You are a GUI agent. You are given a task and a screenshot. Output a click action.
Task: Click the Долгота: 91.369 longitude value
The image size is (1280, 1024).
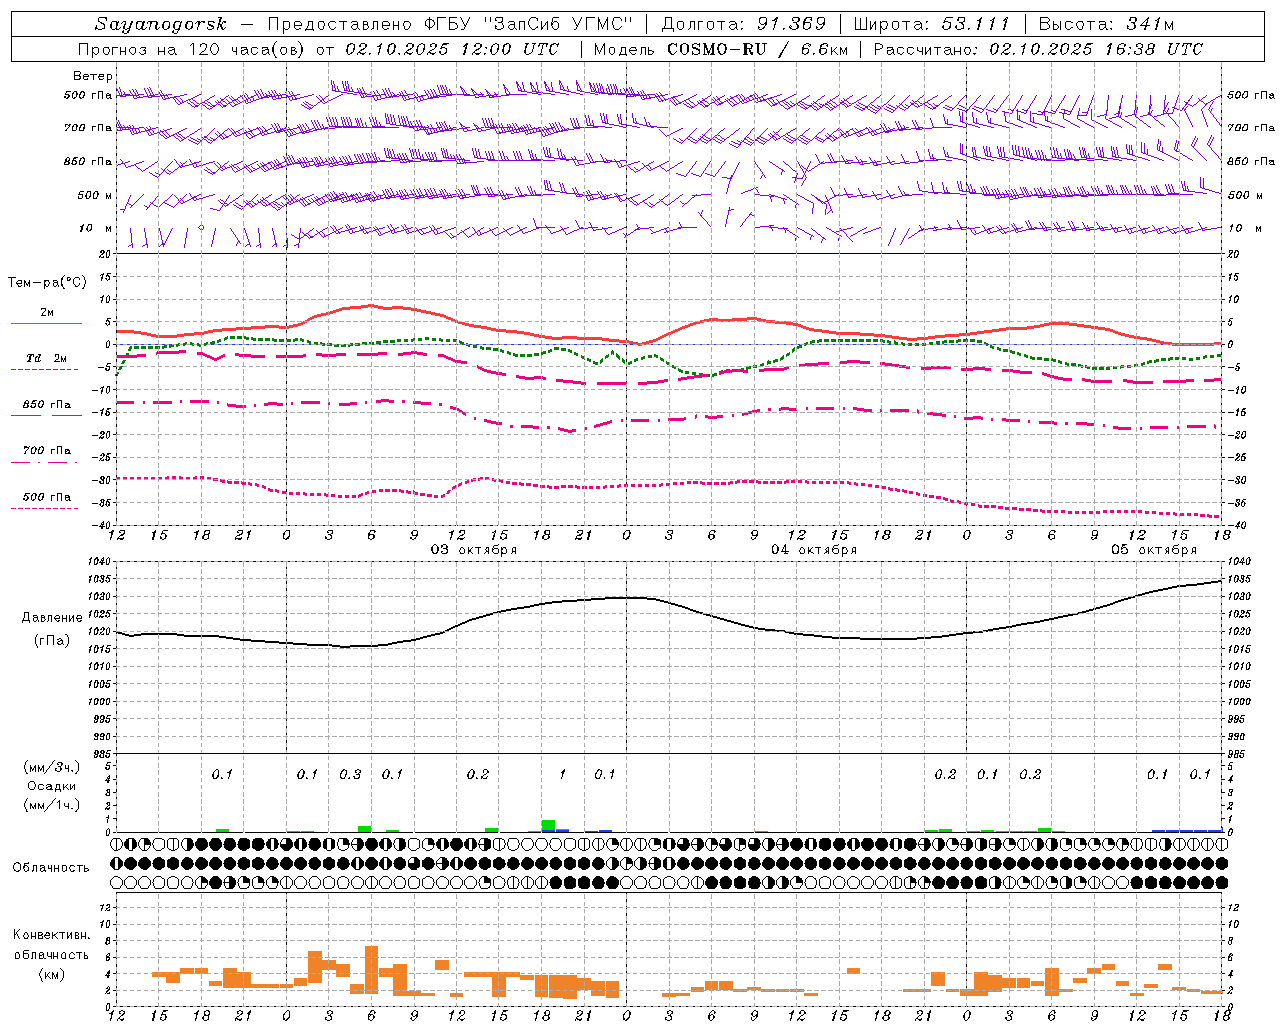(744, 24)
